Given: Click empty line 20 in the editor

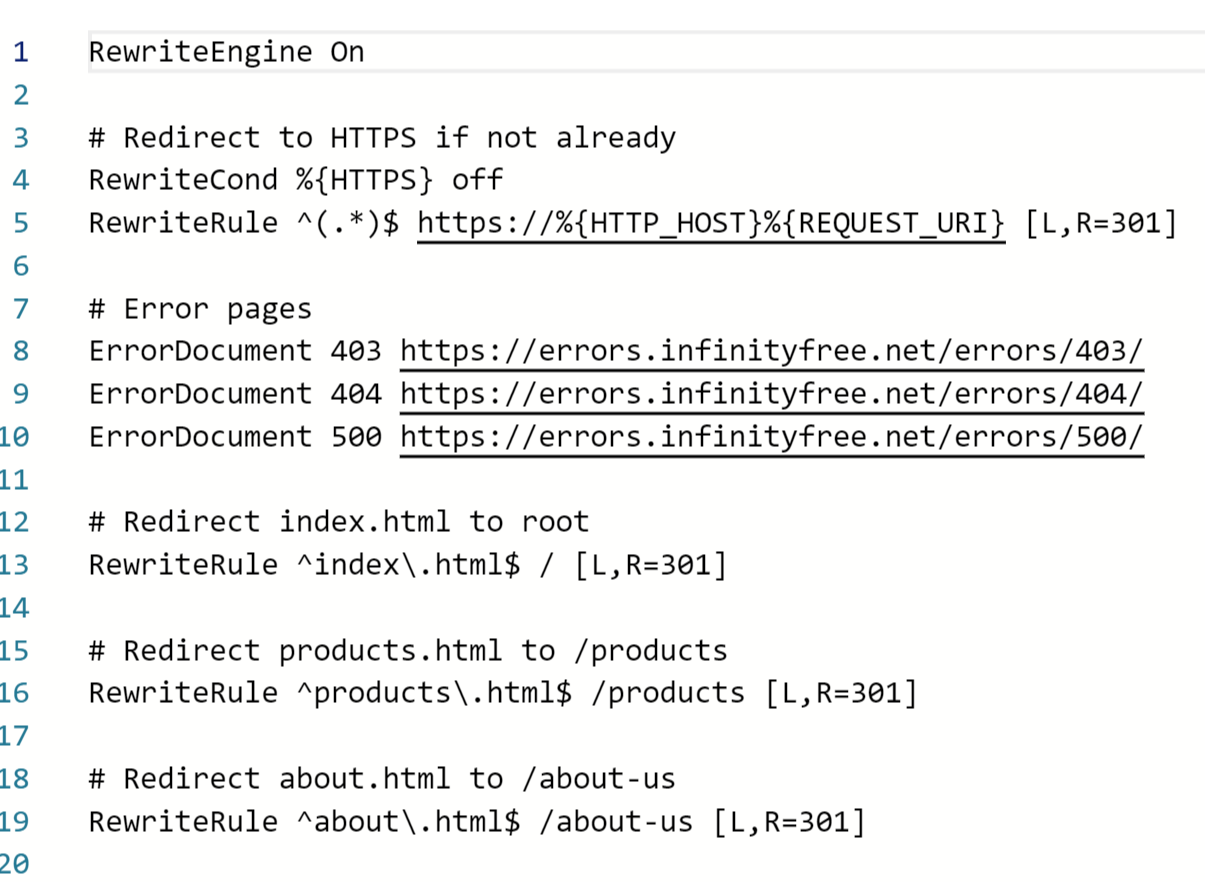Looking at the screenshot, I should [x=646, y=864].
